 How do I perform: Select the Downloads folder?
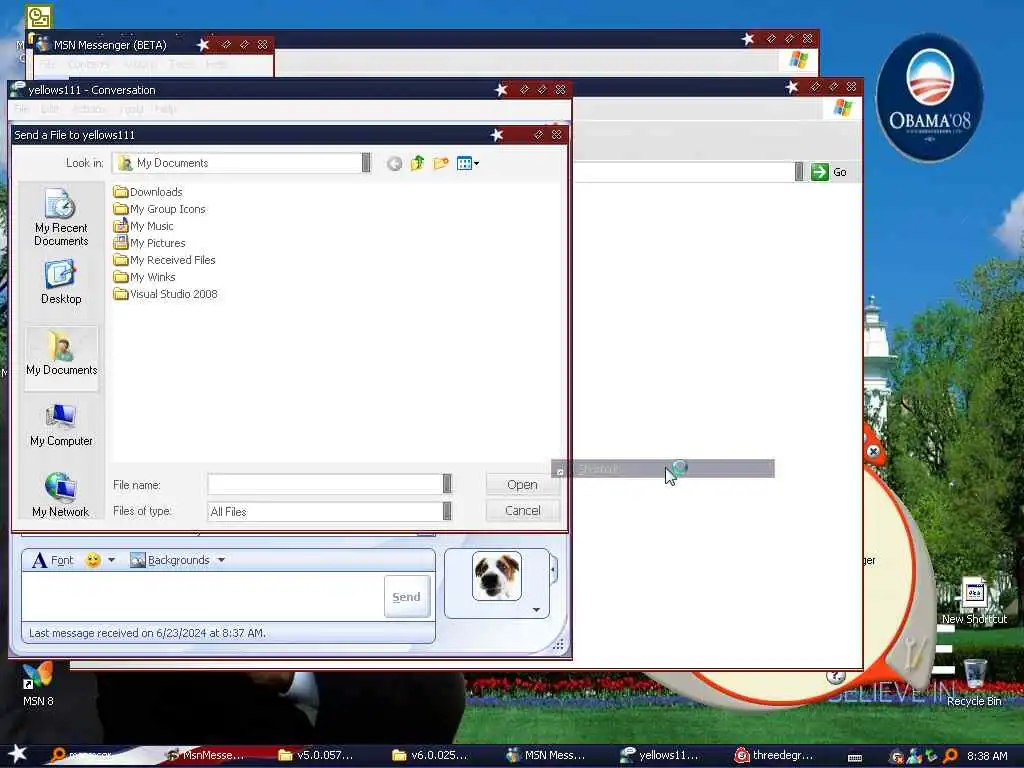(x=148, y=191)
